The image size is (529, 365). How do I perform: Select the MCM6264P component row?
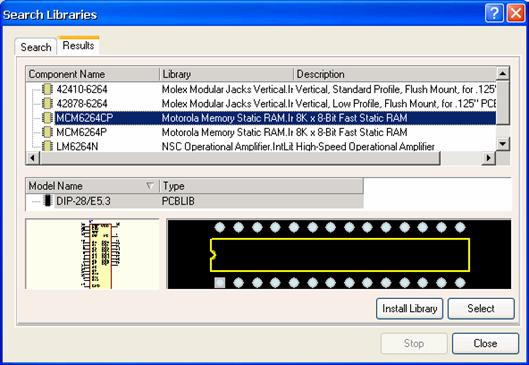click(x=261, y=132)
